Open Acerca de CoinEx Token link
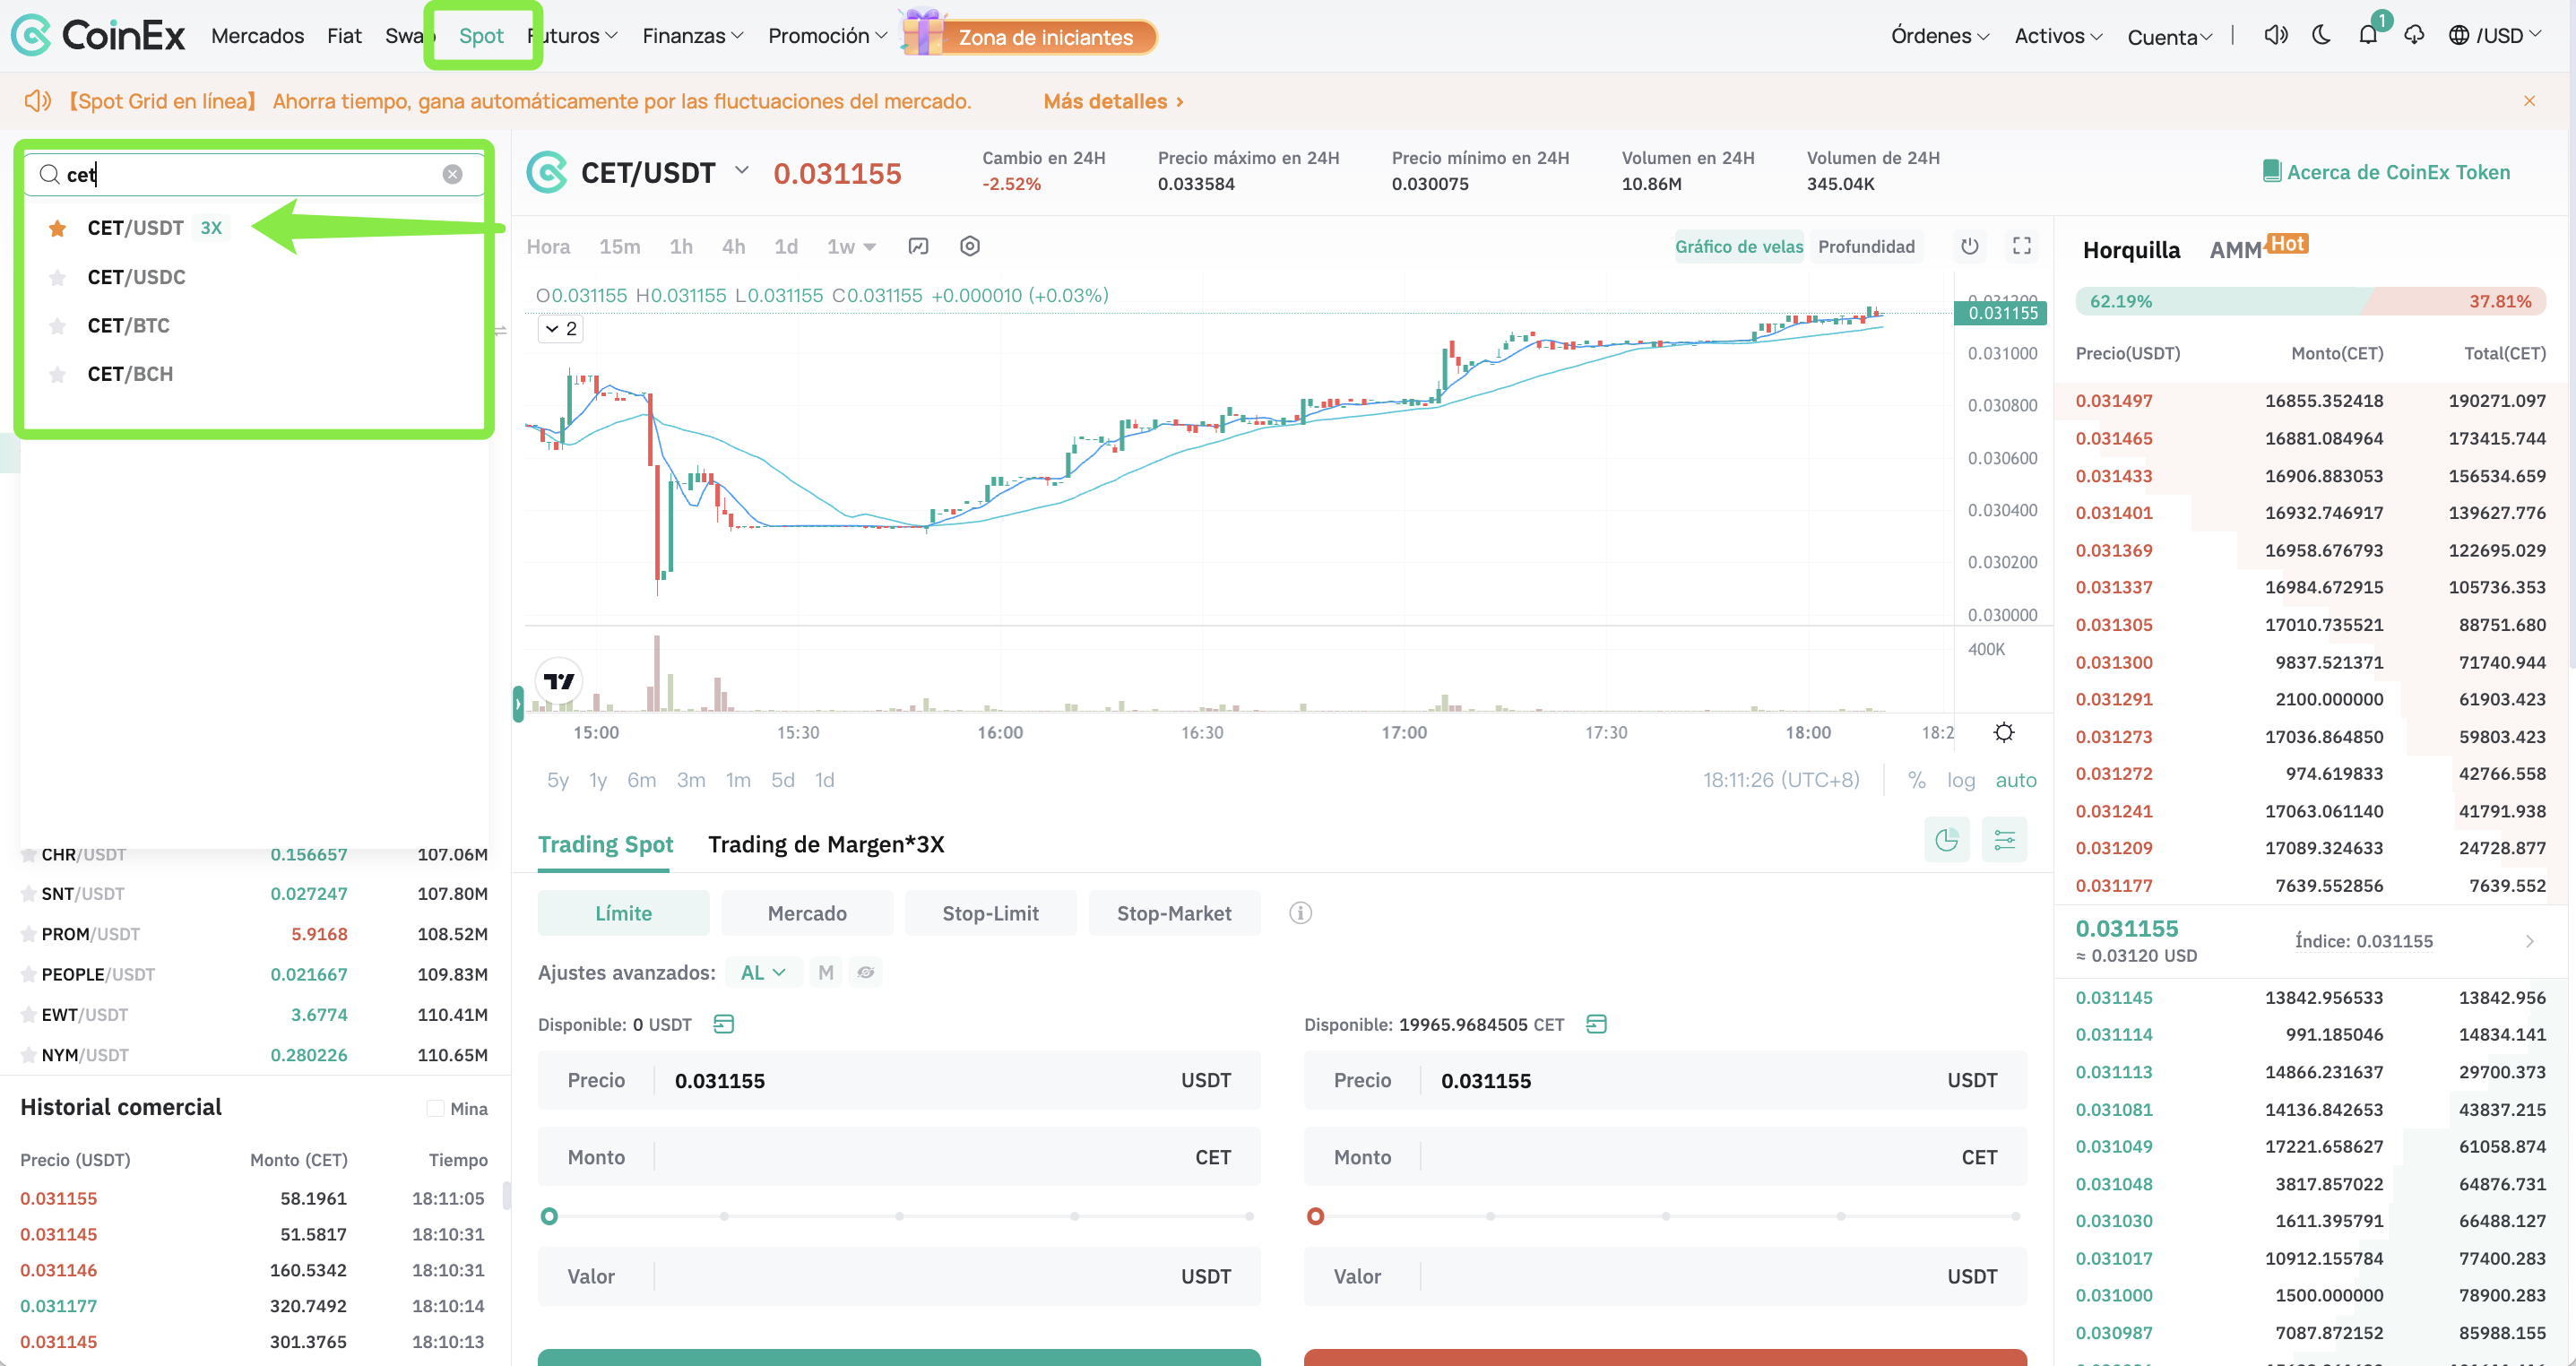The width and height of the screenshot is (2576, 1366). pyautogui.click(x=2386, y=172)
